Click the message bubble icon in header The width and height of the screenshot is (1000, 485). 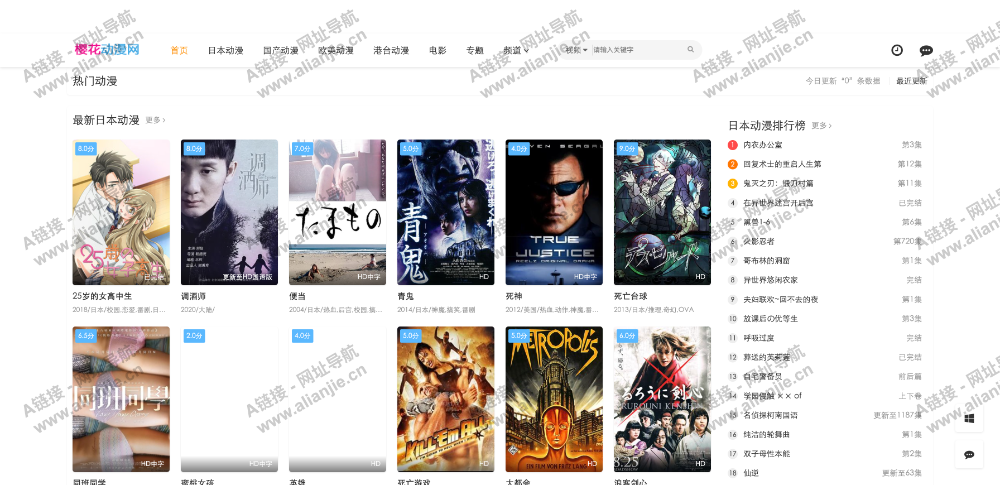(926, 50)
